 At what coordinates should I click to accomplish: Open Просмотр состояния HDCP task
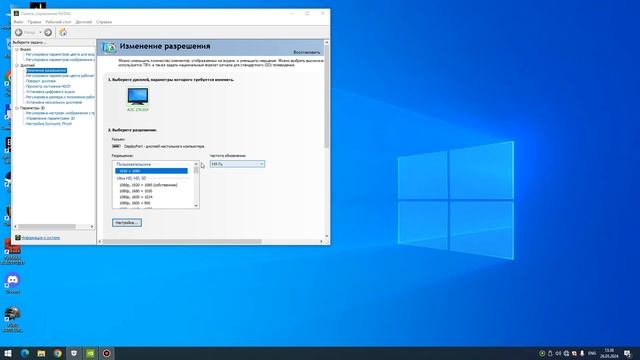(x=48, y=87)
